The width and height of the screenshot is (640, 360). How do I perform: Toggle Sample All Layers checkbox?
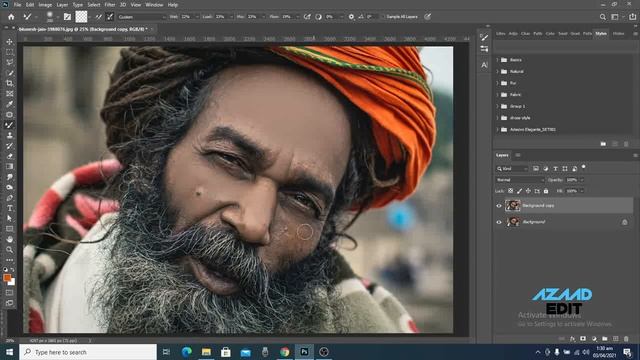click(x=383, y=17)
